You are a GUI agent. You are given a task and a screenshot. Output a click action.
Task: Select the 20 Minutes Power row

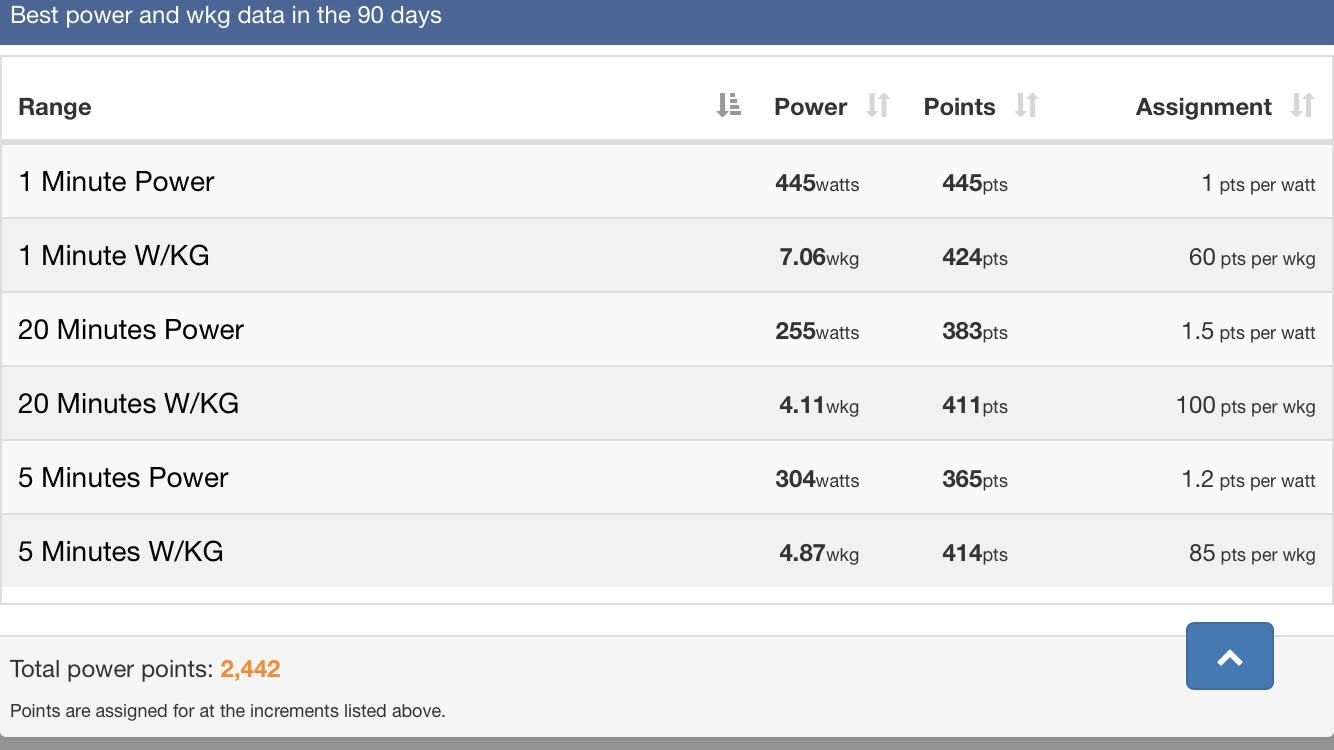[667, 330]
